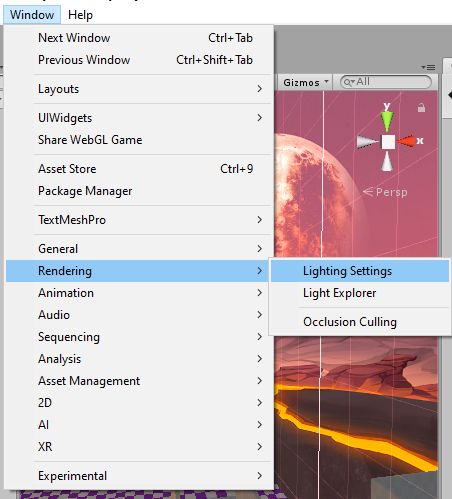Image resolution: width=452 pixels, height=499 pixels.
Task: Click the gizmo center cube
Action: 388,142
